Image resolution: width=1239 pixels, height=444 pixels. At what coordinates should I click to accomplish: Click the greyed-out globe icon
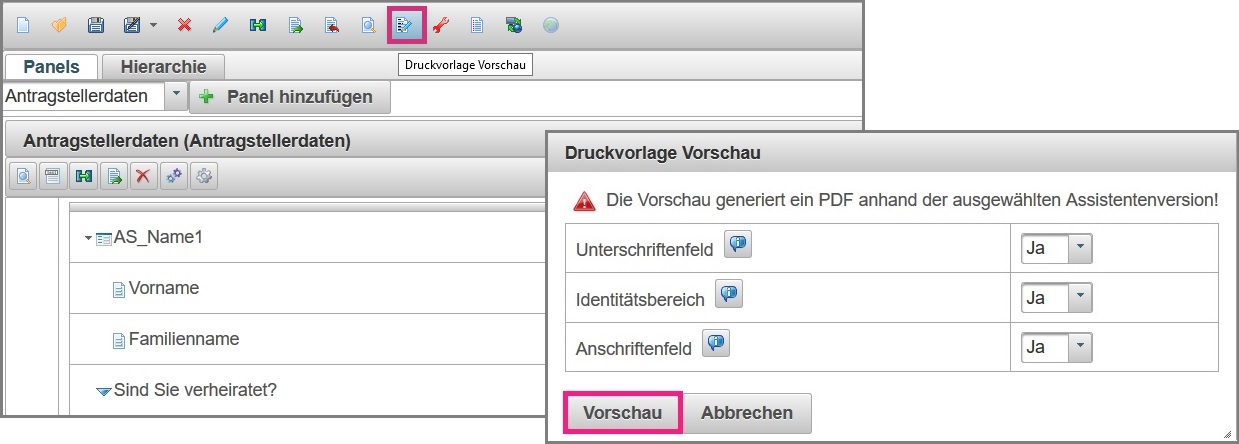(x=550, y=25)
